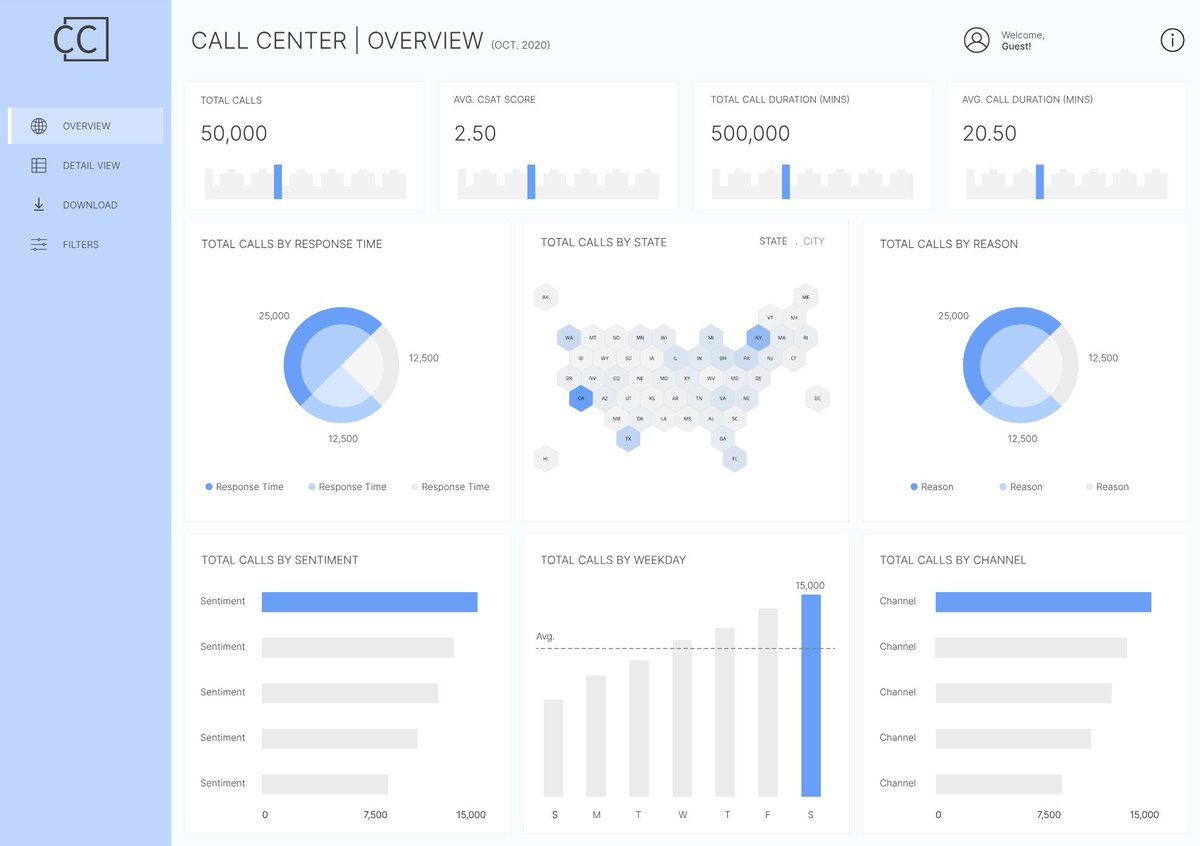Click blue sparkline bar under Avg. Call Duration
The image size is (1200, 846).
click(1040, 182)
